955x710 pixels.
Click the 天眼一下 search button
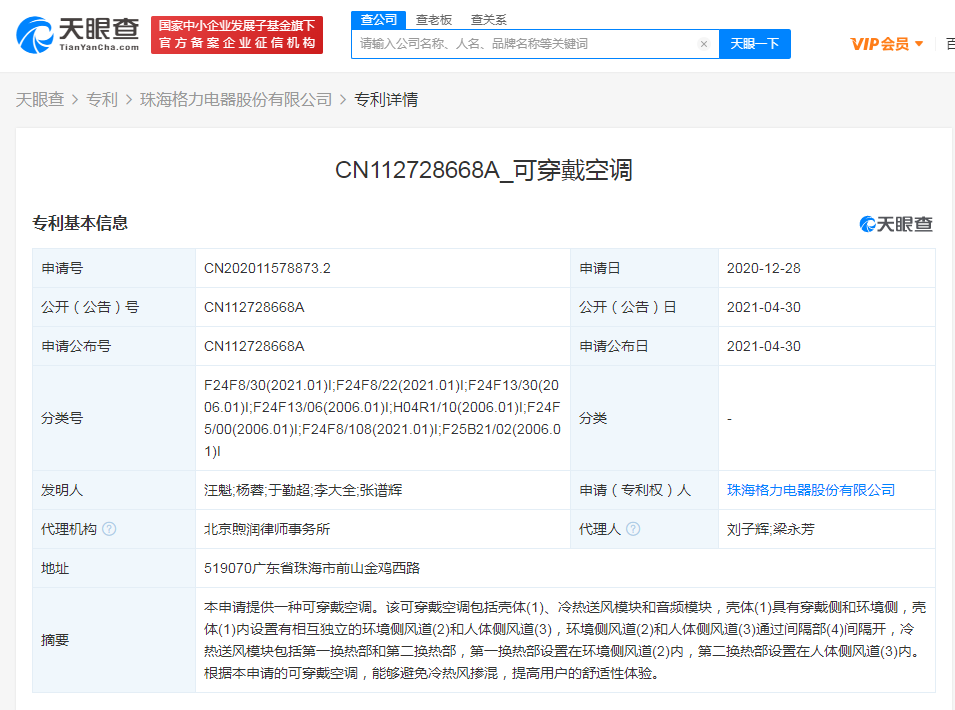755,44
